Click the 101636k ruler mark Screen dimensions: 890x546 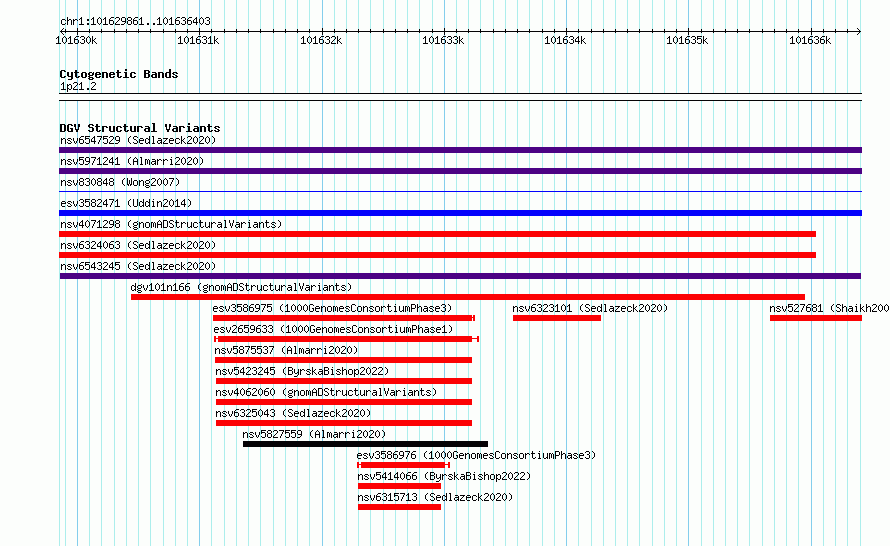point(811,40)
